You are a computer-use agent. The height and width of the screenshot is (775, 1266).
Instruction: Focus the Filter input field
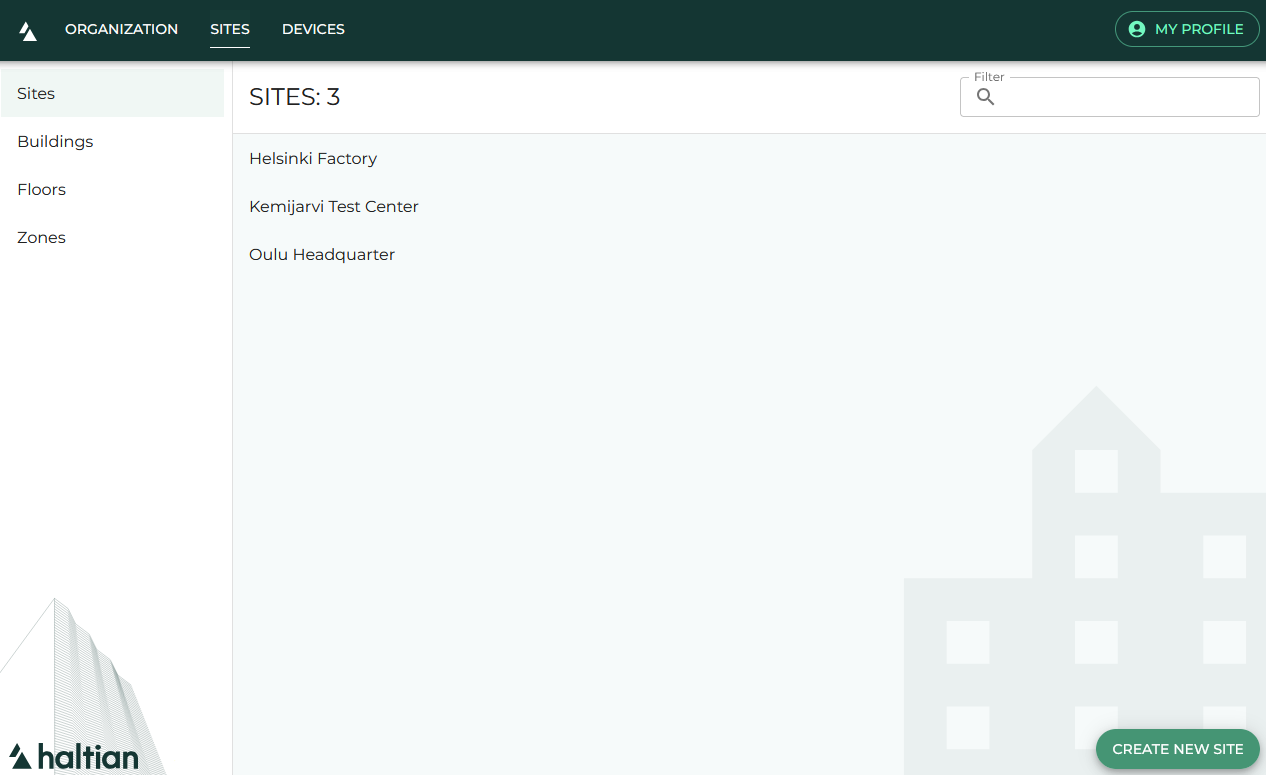[1110, 97]
